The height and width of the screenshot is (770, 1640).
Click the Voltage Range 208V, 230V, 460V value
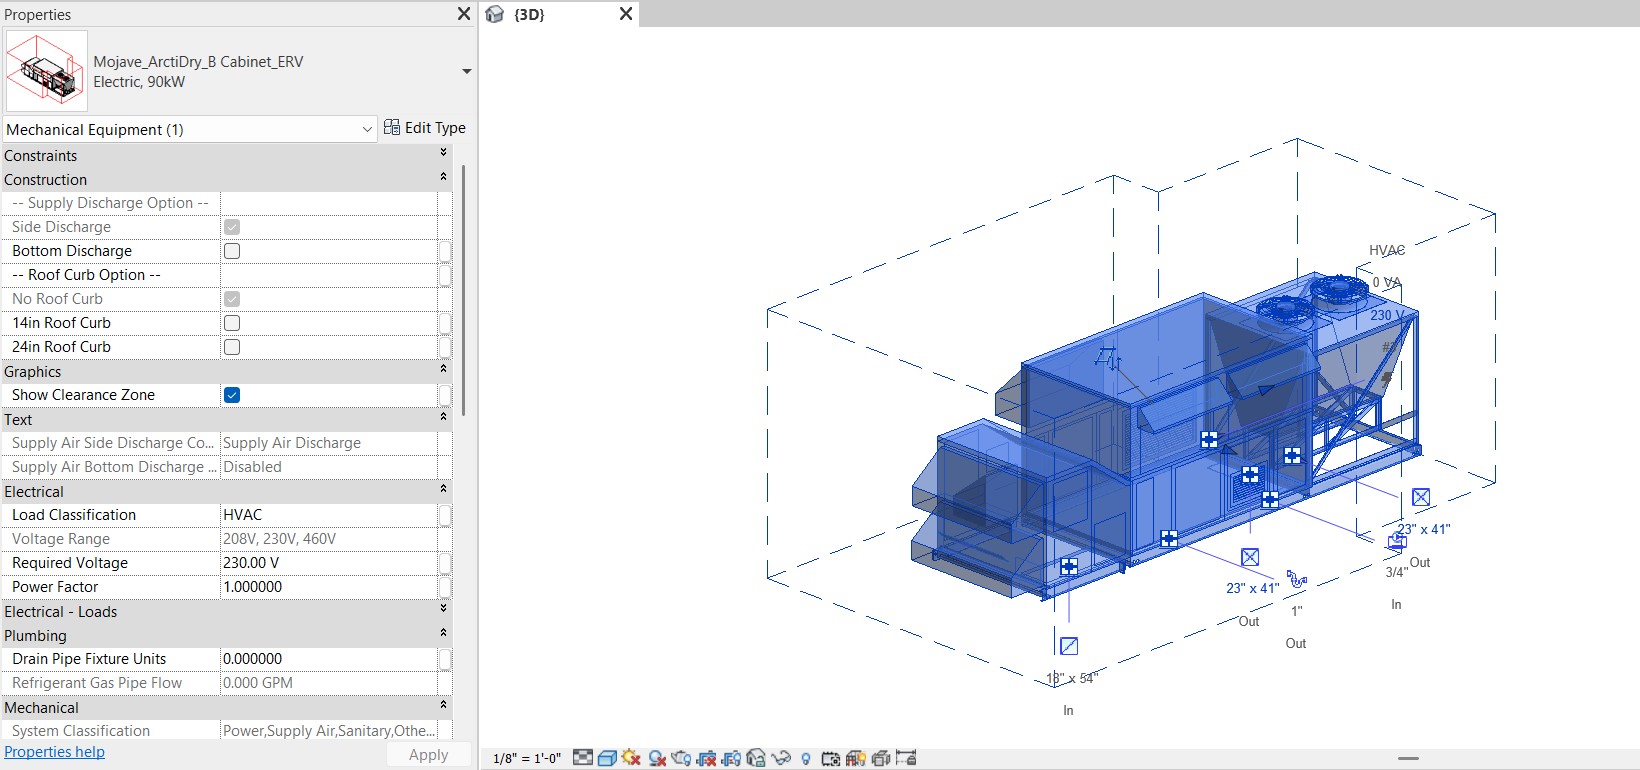pos(279,539)
